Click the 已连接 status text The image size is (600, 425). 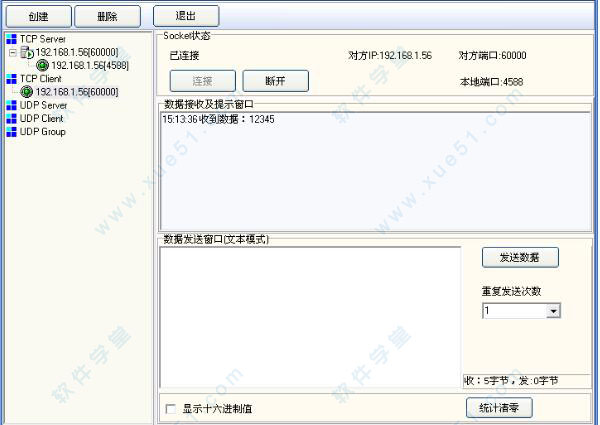[184, 56]
